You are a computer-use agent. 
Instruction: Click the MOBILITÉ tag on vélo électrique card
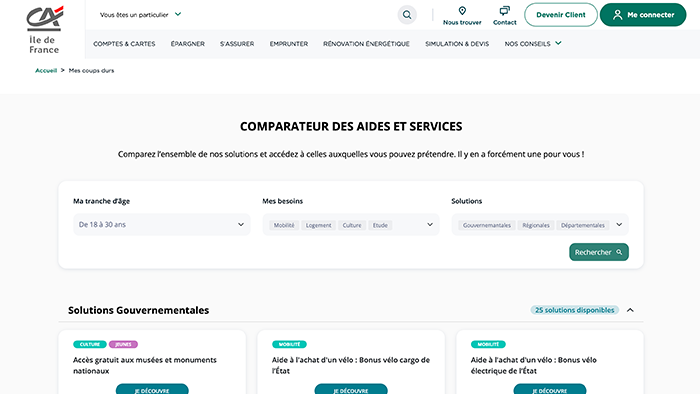click(x=488, y=344)
